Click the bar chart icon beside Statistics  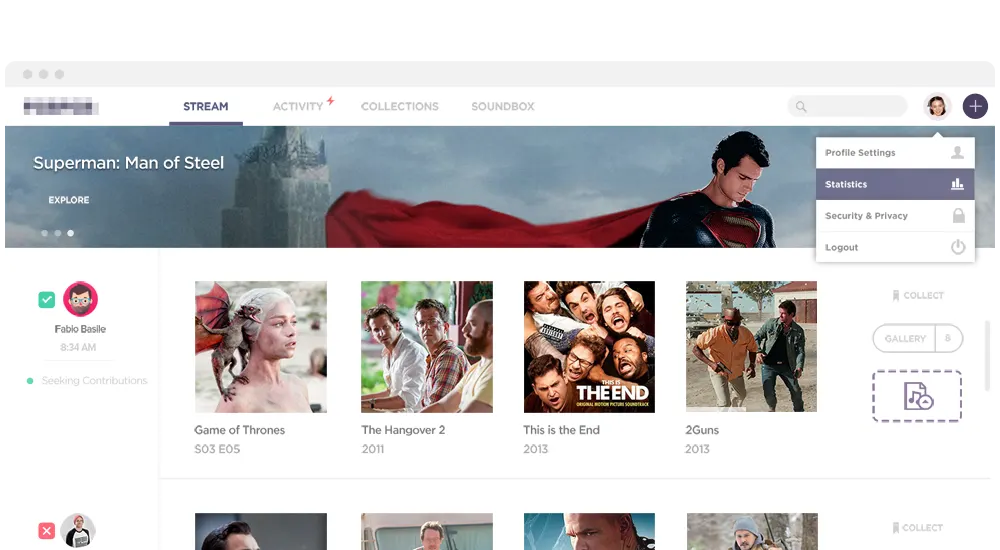(957, 184)
